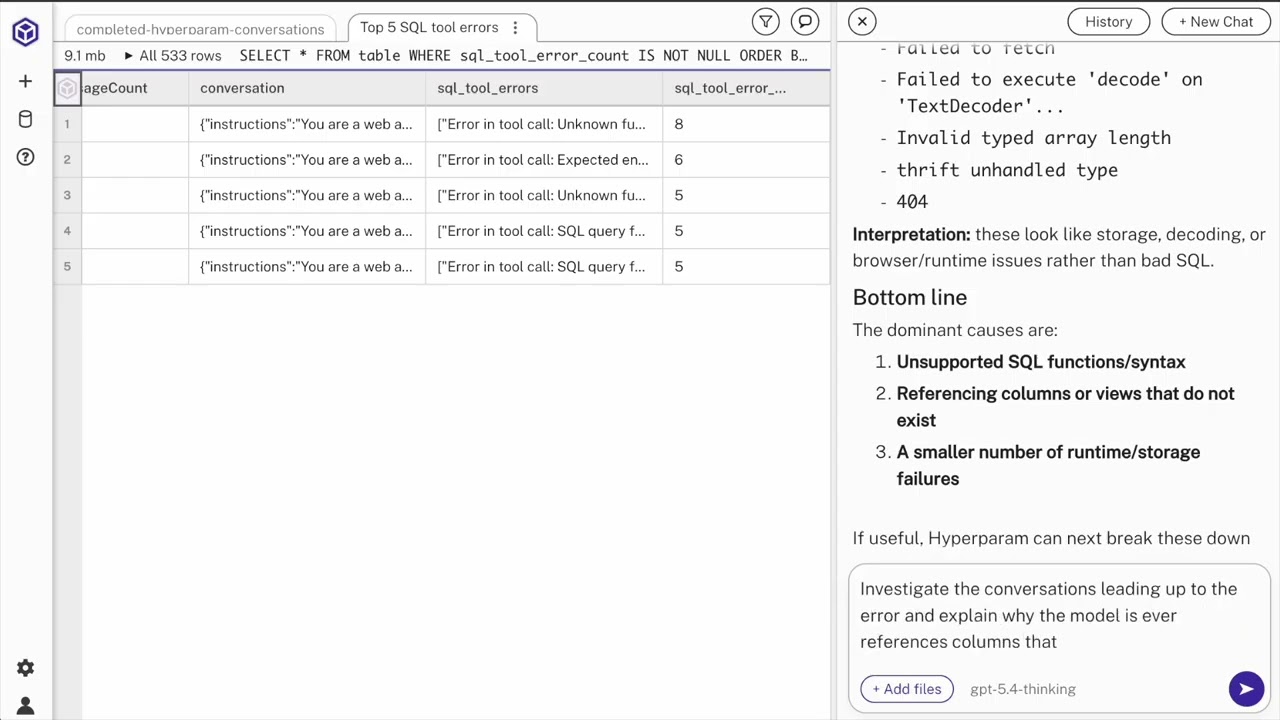Viewport: 1280px width, 720px height.
Task: Send the chat message with arrow button
Action: click(x=1246, y=688)
